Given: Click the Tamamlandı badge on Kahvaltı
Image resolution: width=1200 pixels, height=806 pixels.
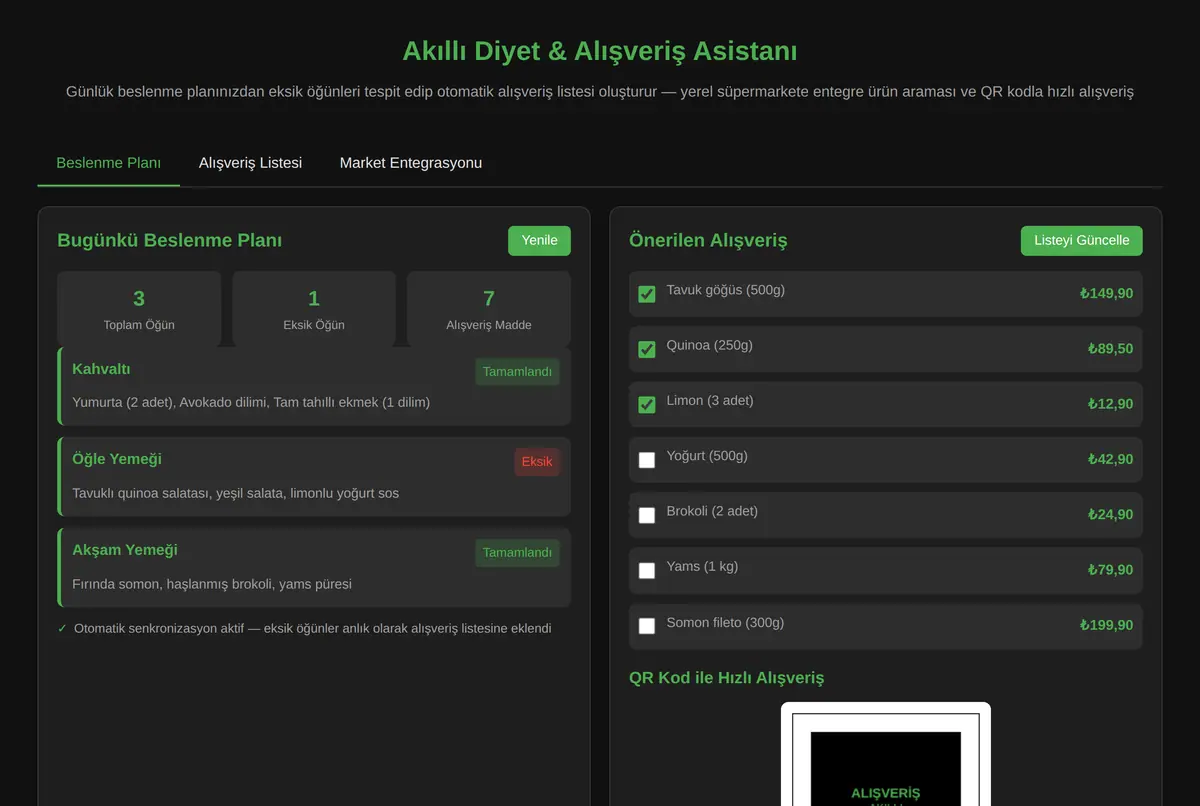Looking at the screenshot, I should click(517, 372).
